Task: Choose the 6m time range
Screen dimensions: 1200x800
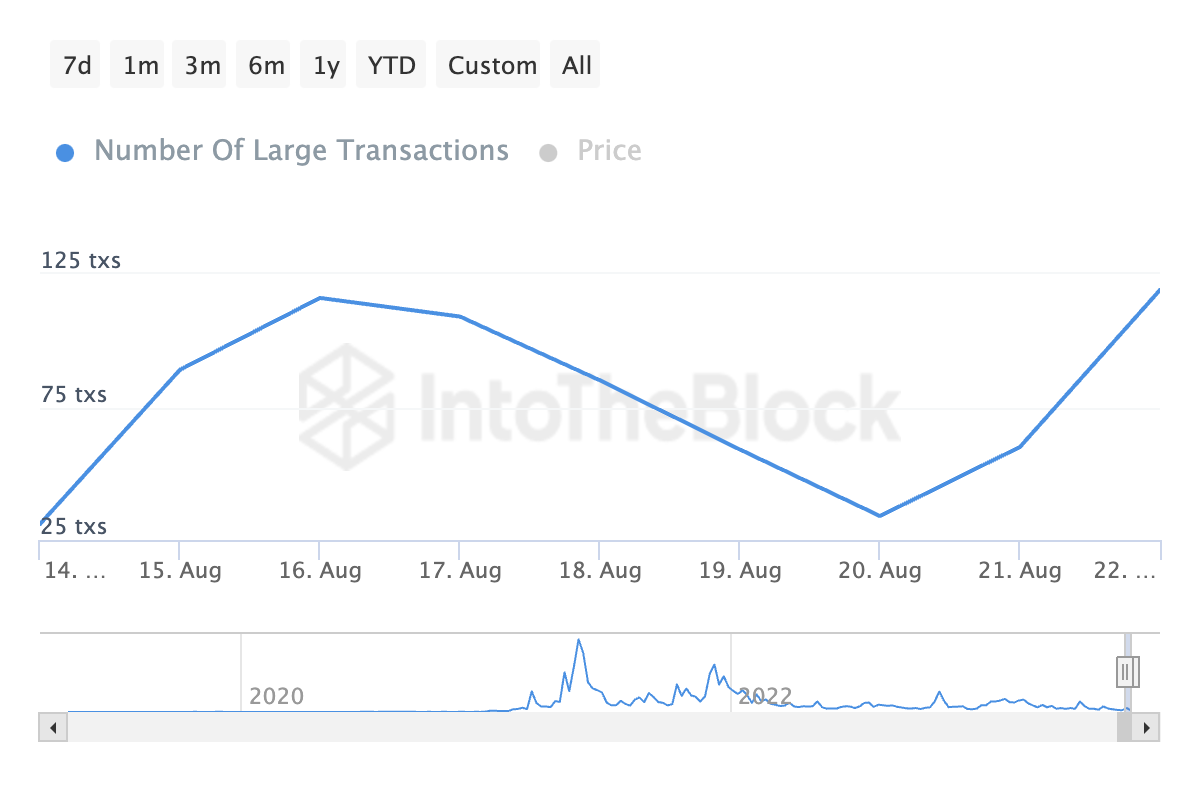Action: coord(266,66)
